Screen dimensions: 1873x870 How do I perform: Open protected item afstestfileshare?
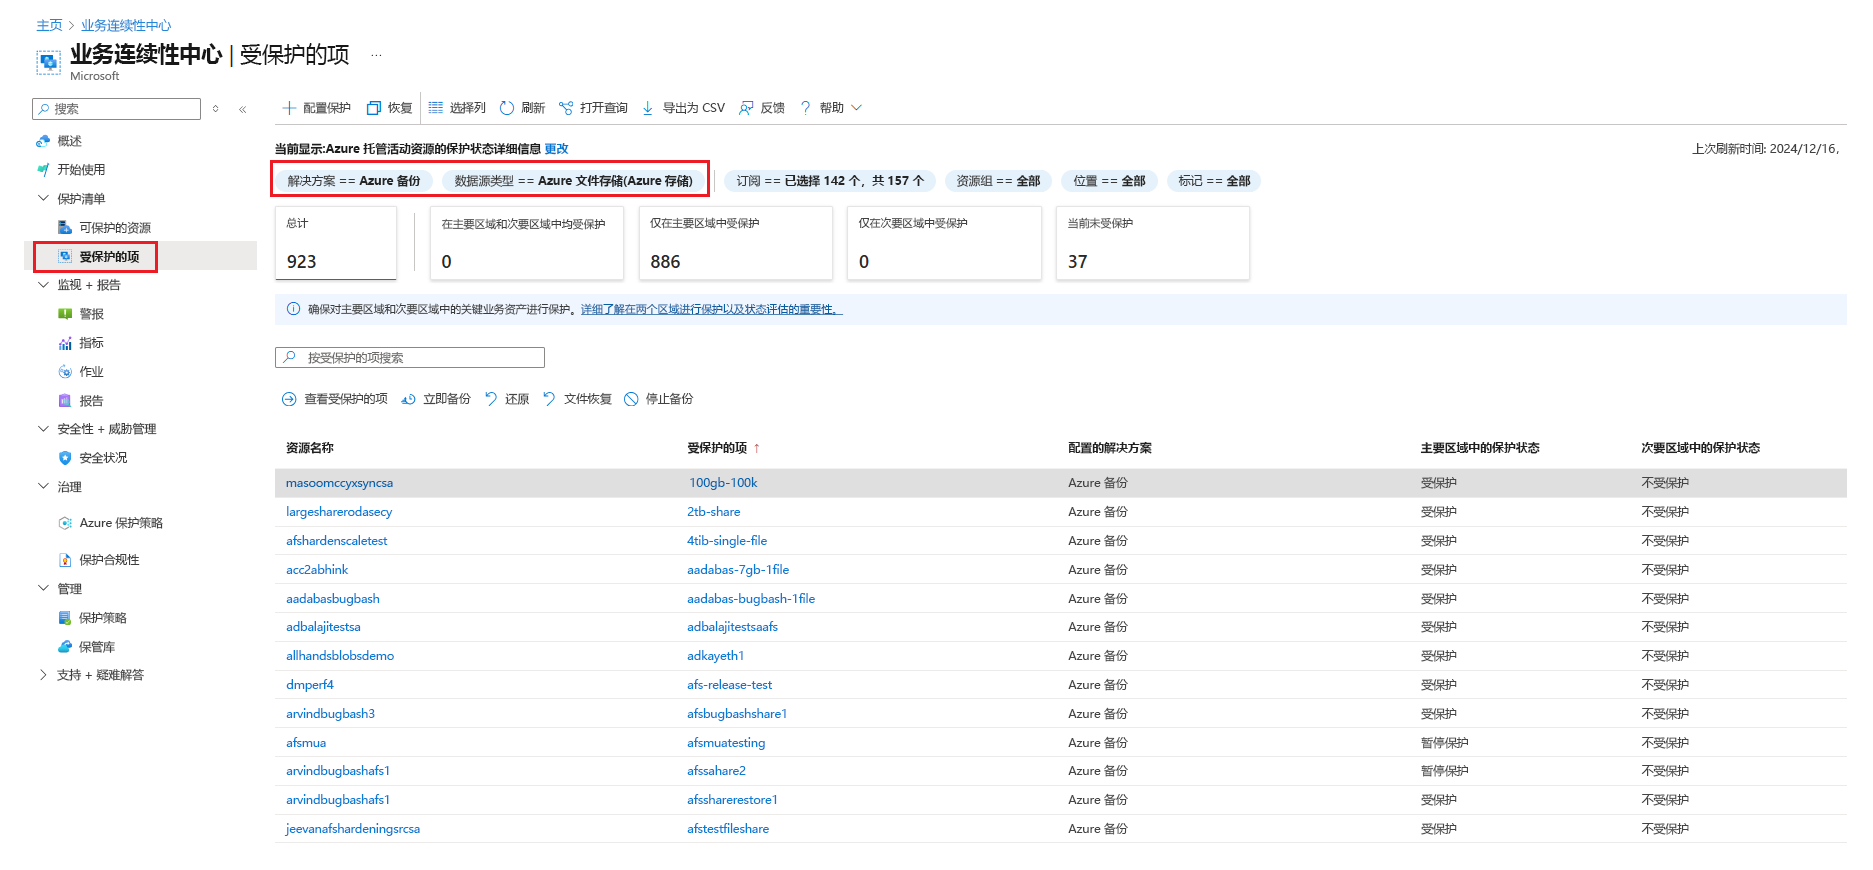728,829
